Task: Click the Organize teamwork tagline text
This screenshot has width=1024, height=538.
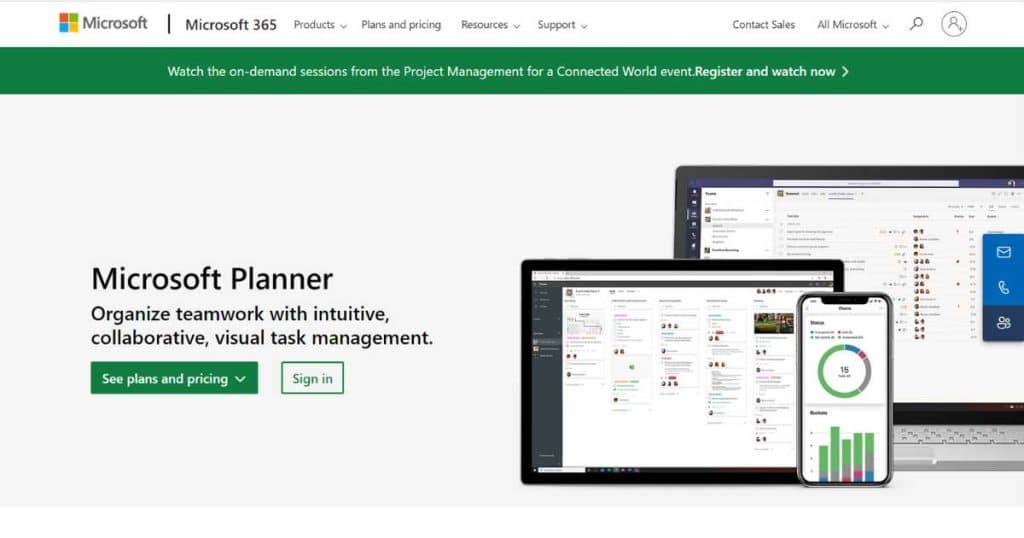Action: (262, 326)
